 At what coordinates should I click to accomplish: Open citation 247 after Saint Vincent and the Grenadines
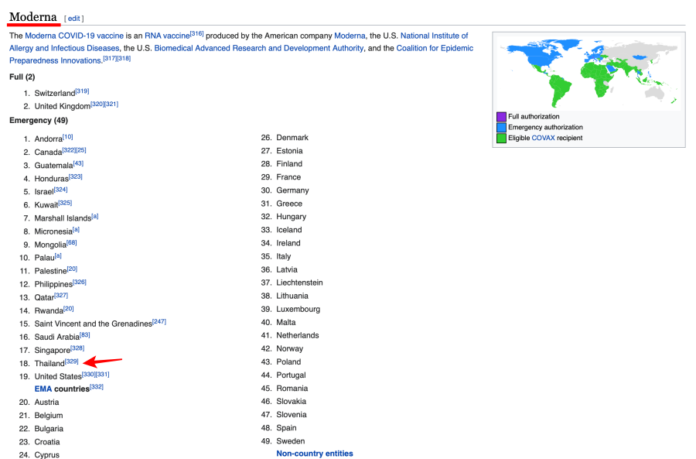click(x=159, y=321)
